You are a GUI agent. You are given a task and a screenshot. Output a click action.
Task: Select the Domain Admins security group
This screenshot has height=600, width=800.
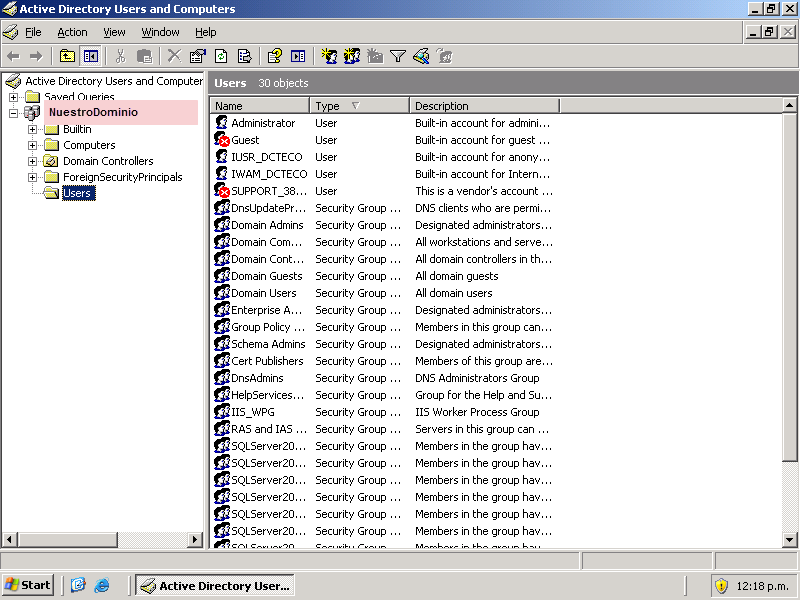click(267, 225)
